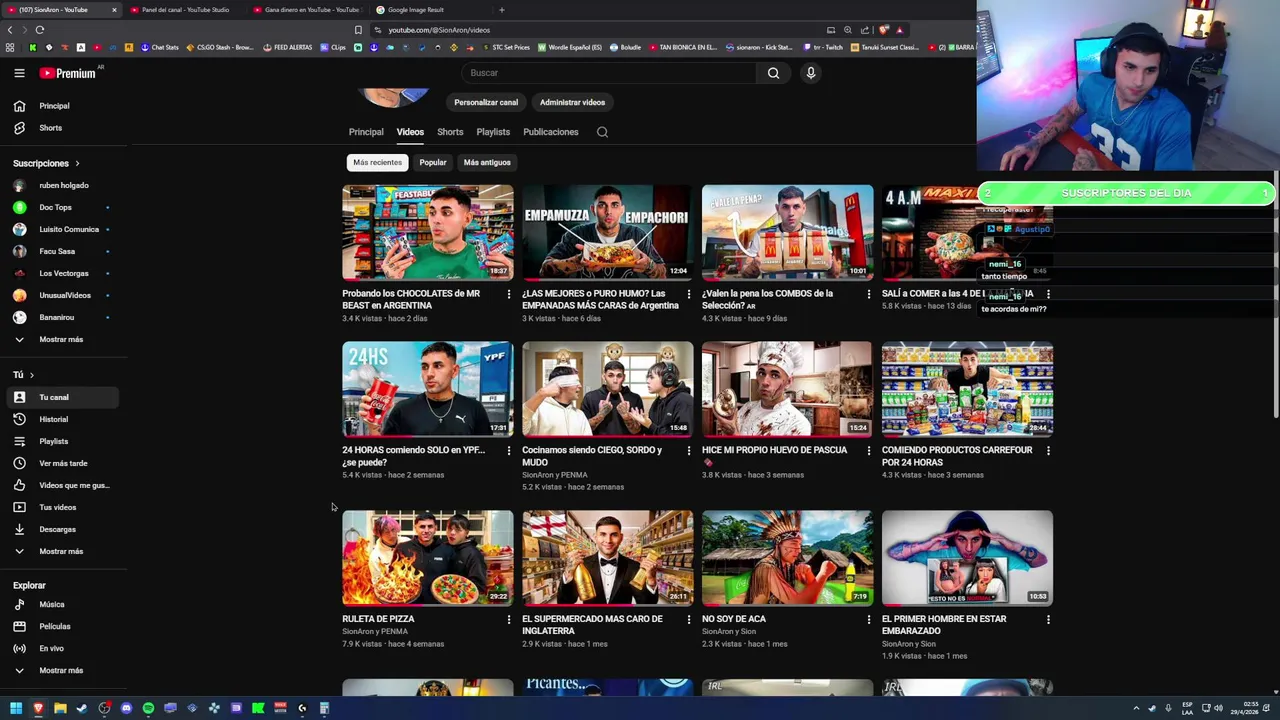The width and height of the screenshot is (1280, 720).
Task: Open thumbnail of Cocinamos siendo CIEGO, SORDO video
Action: (x=607, y=389)
